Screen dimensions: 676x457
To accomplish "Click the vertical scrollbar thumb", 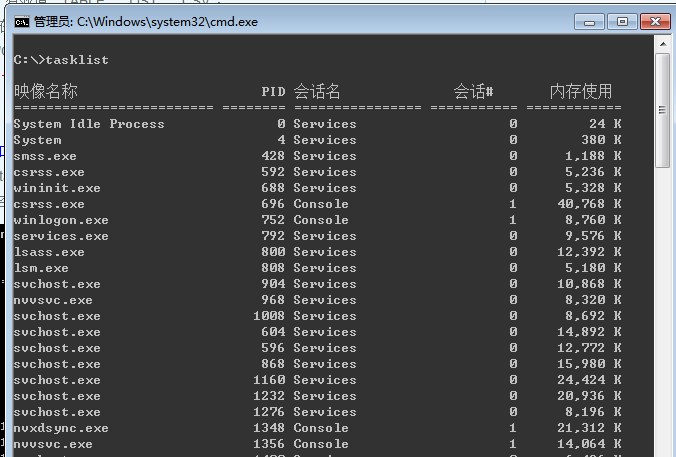I will coord(662,110).
